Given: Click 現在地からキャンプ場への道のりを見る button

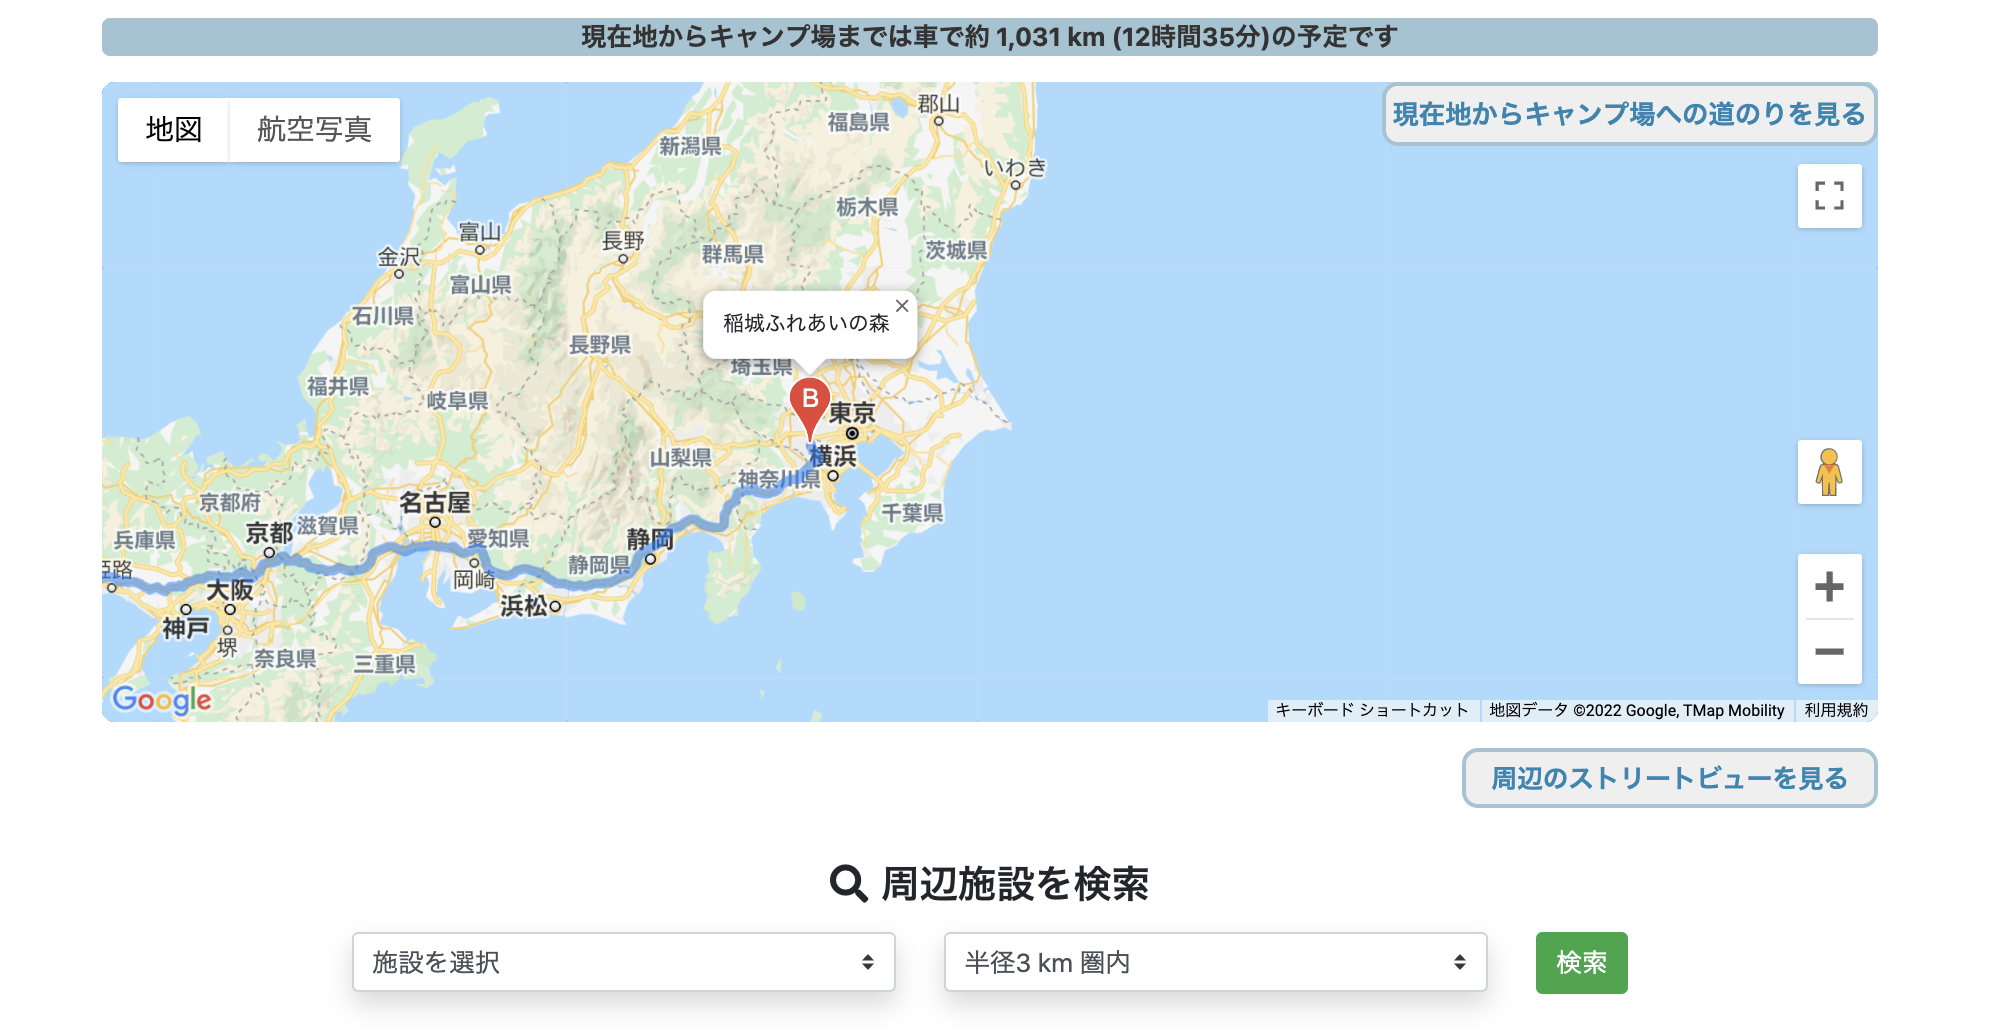Looking at the screenshot, I should coord(1628,115).
